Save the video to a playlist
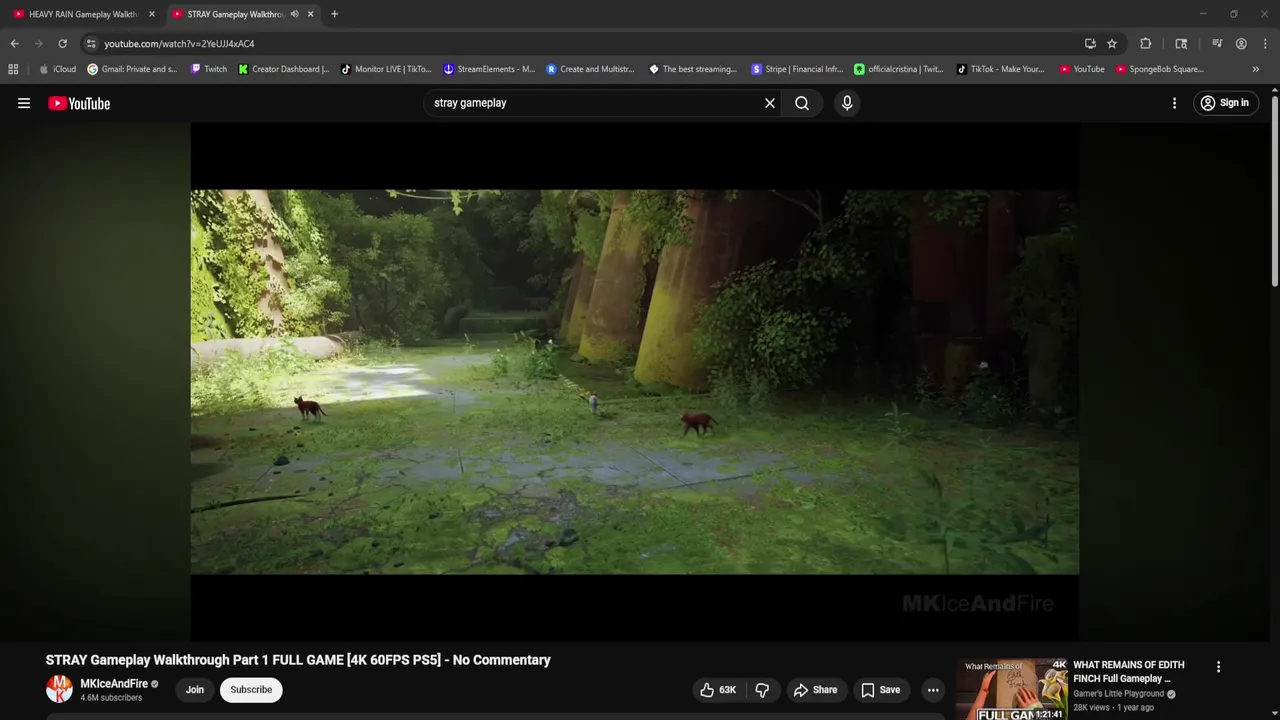This screenshot has width=1280, height=720. [x=881, y=690]
